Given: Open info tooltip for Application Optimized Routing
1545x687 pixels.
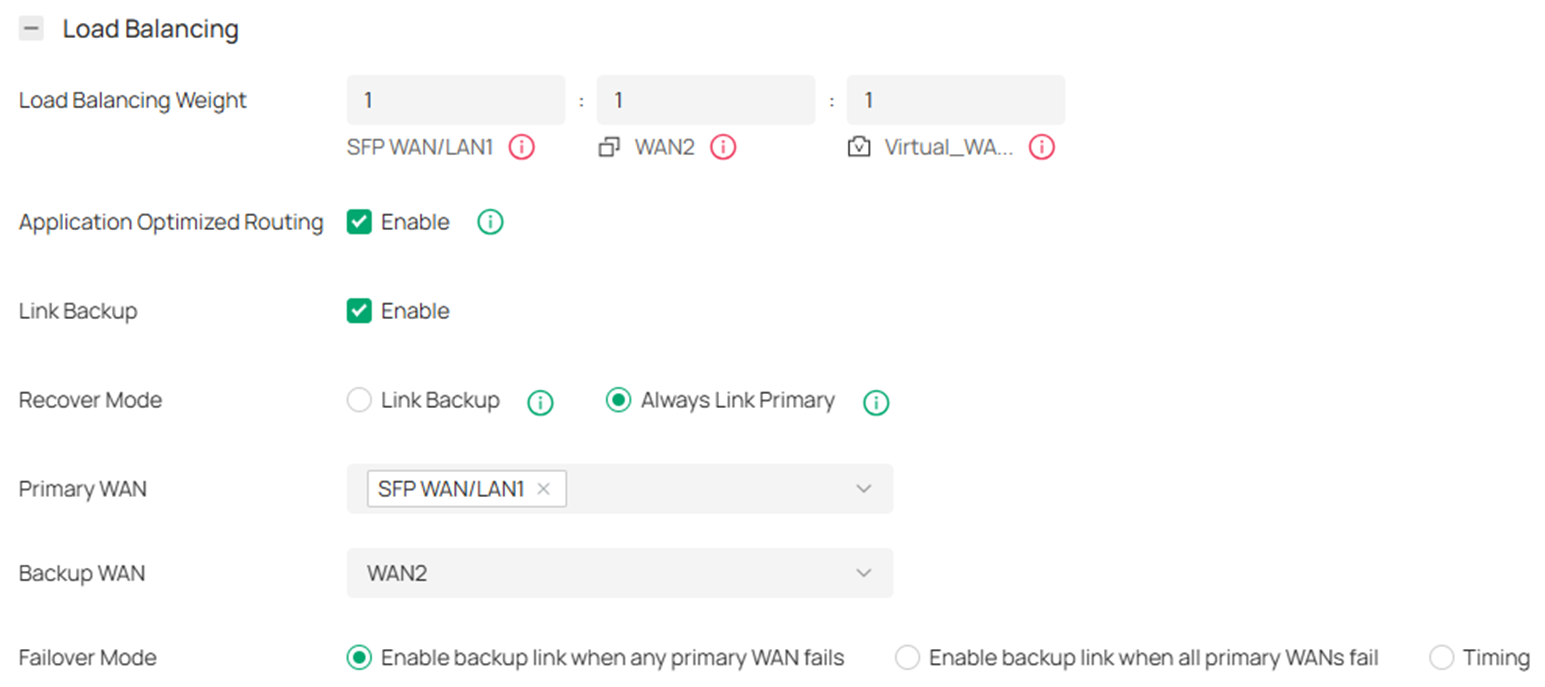Looking at the screenshot, I should [489, 221].
